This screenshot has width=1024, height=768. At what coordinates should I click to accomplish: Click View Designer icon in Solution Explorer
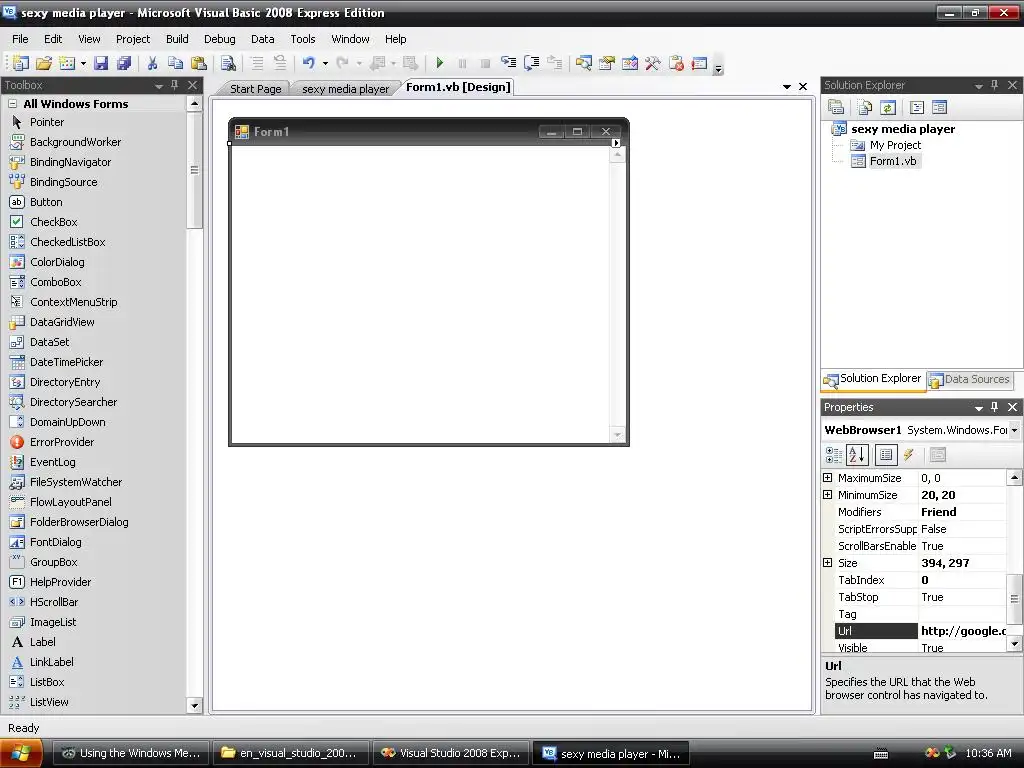point(940,107)
